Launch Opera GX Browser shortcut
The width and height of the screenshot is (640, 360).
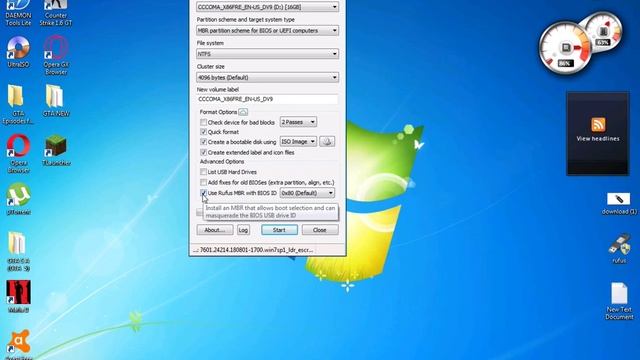56,55
